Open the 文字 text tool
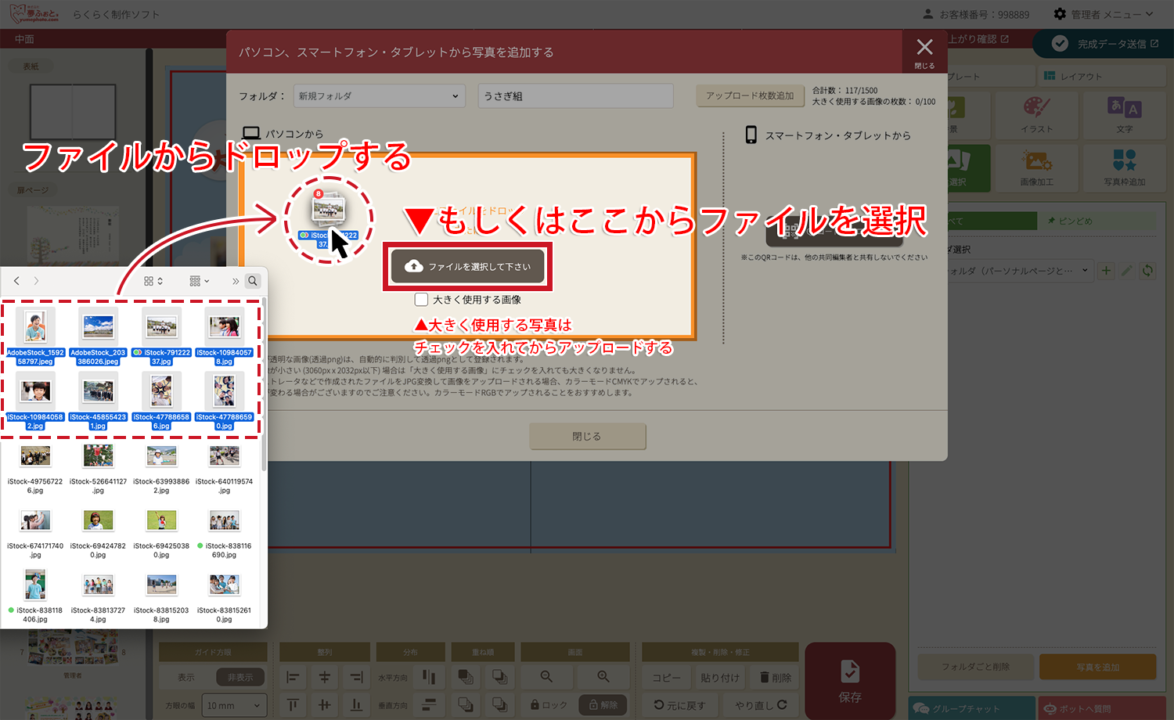This screenshot has height=720, width=1174. coord(1124,115)
